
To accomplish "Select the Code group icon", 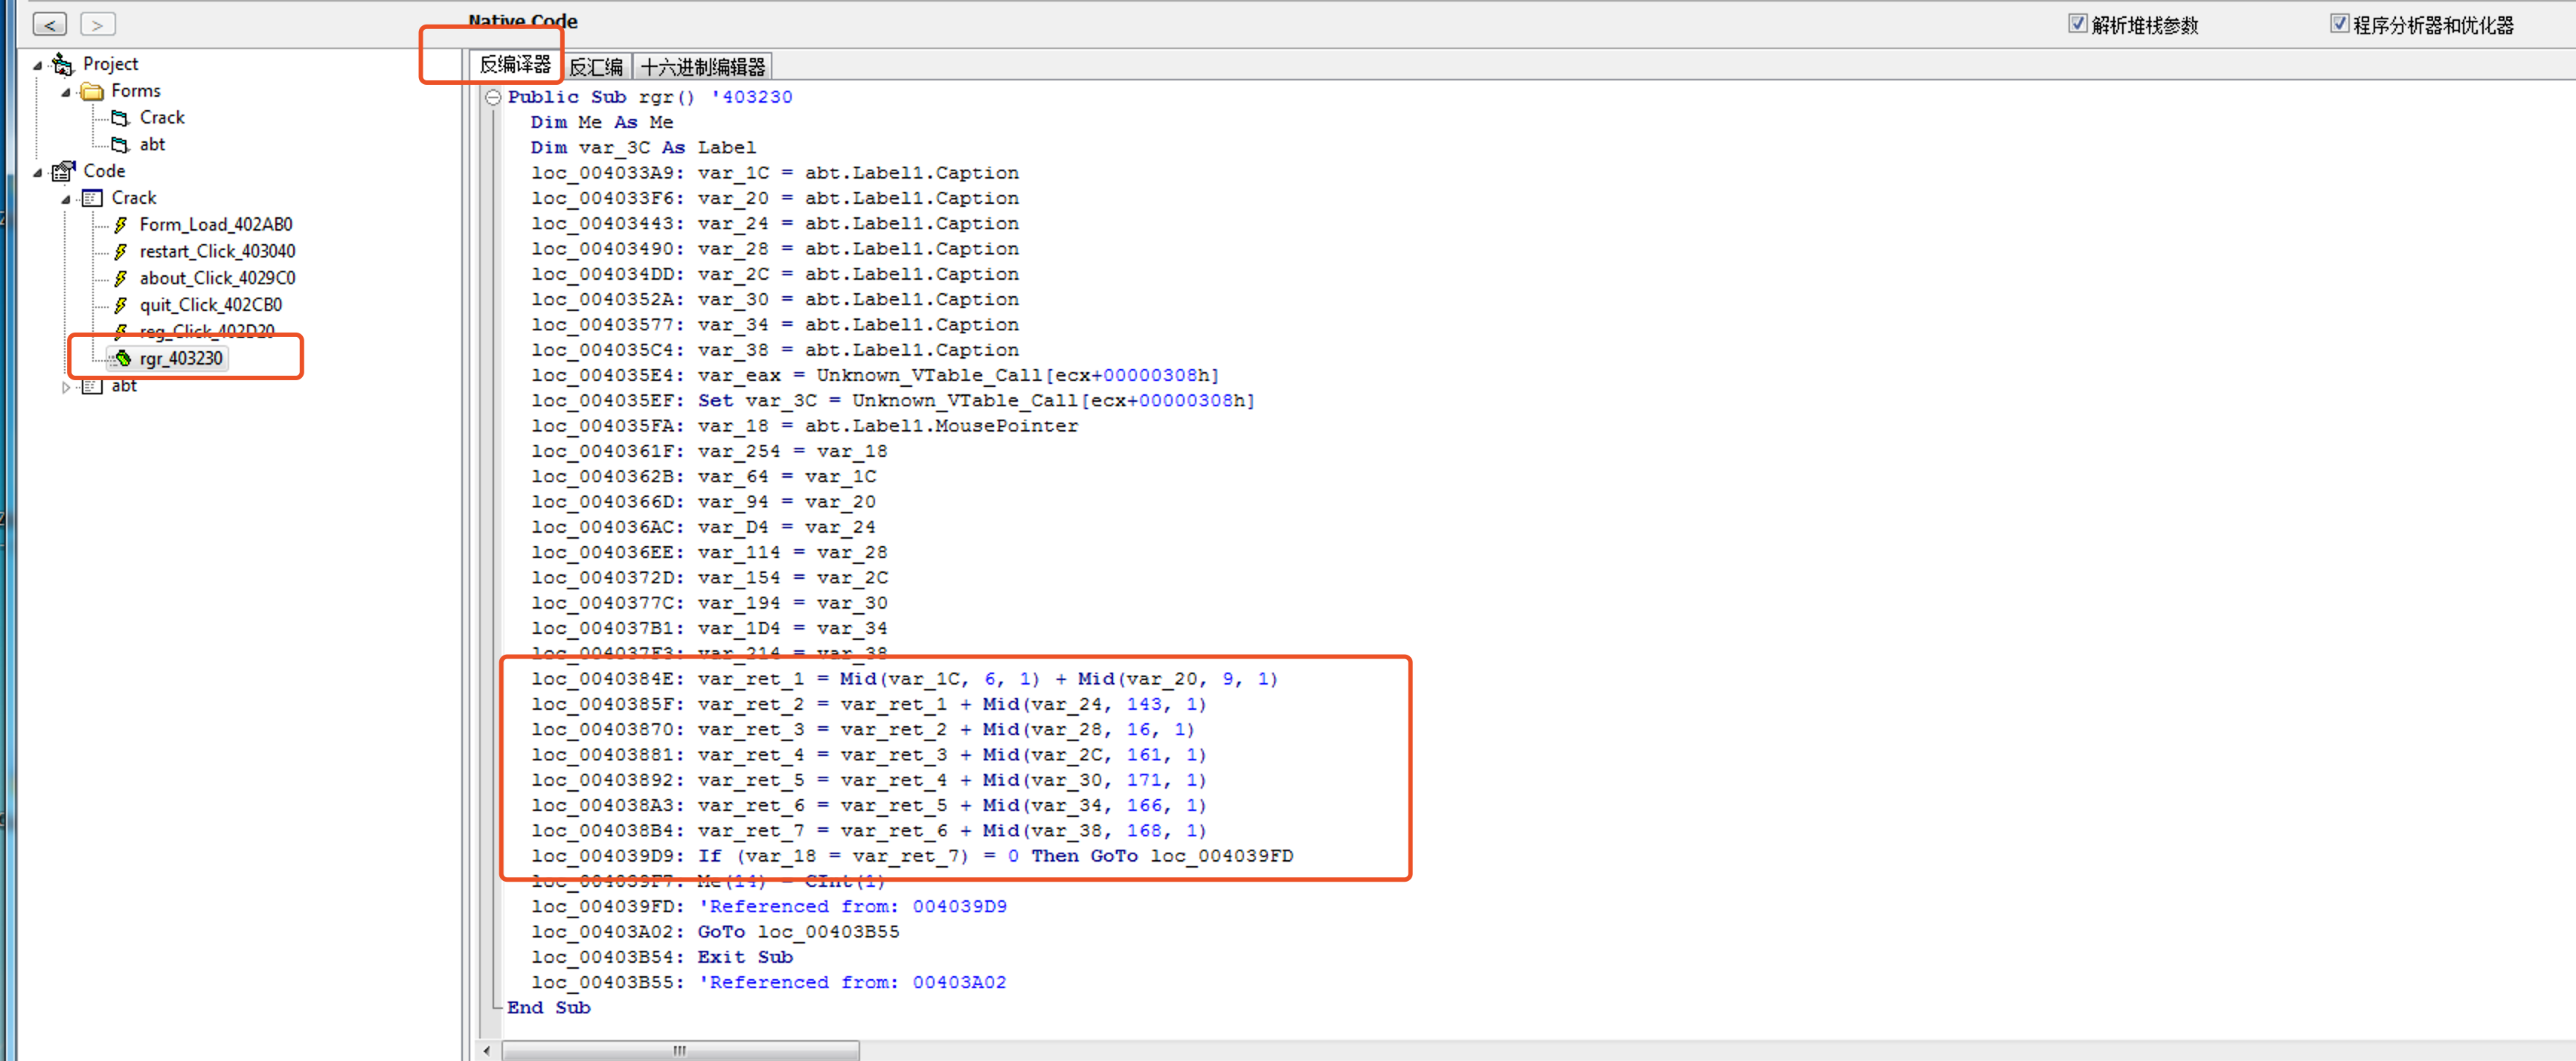I will click(63, 171).
